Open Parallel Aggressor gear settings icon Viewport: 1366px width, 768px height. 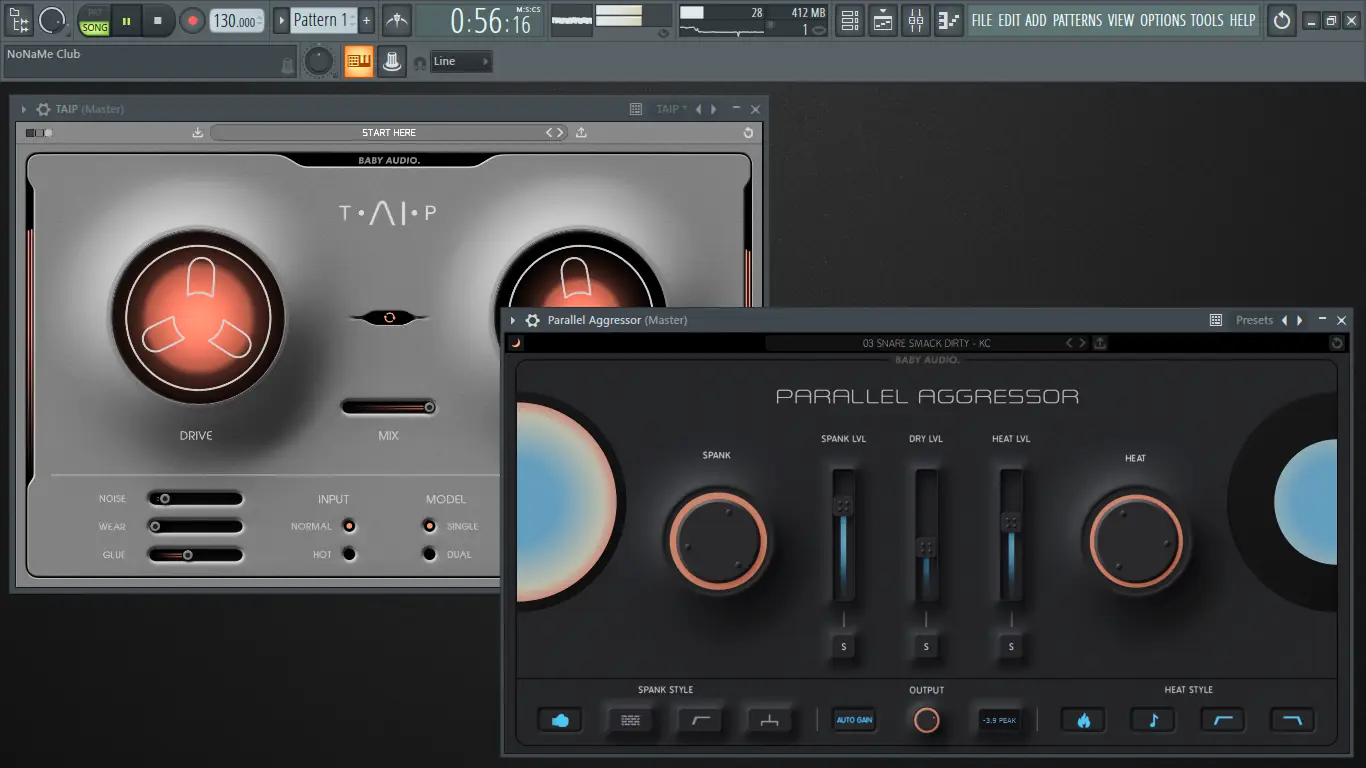533,320
